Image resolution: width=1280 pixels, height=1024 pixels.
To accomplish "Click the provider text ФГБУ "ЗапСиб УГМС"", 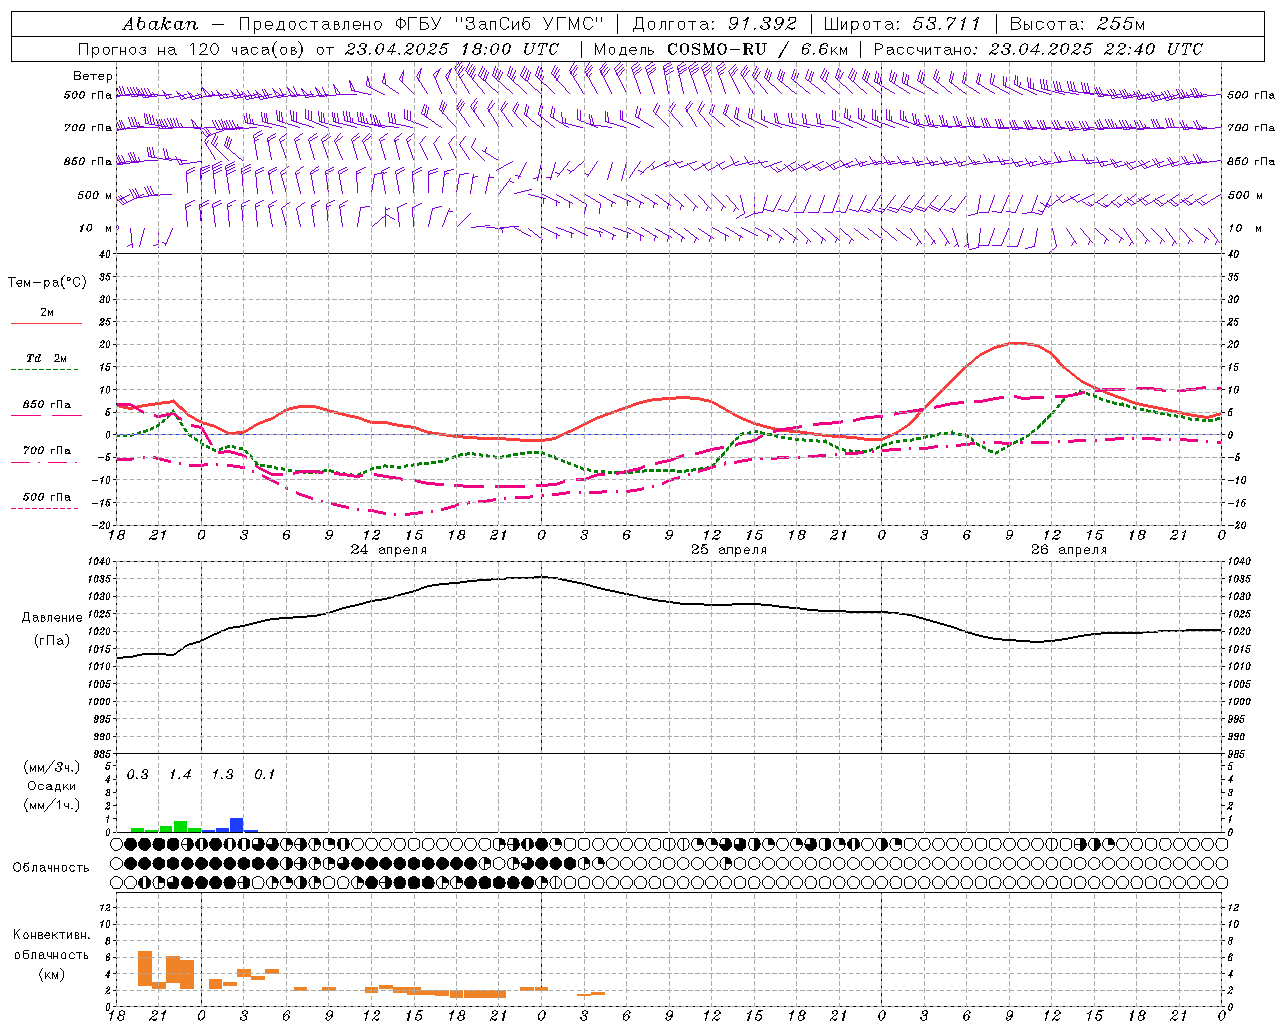I will coord(499,24).
